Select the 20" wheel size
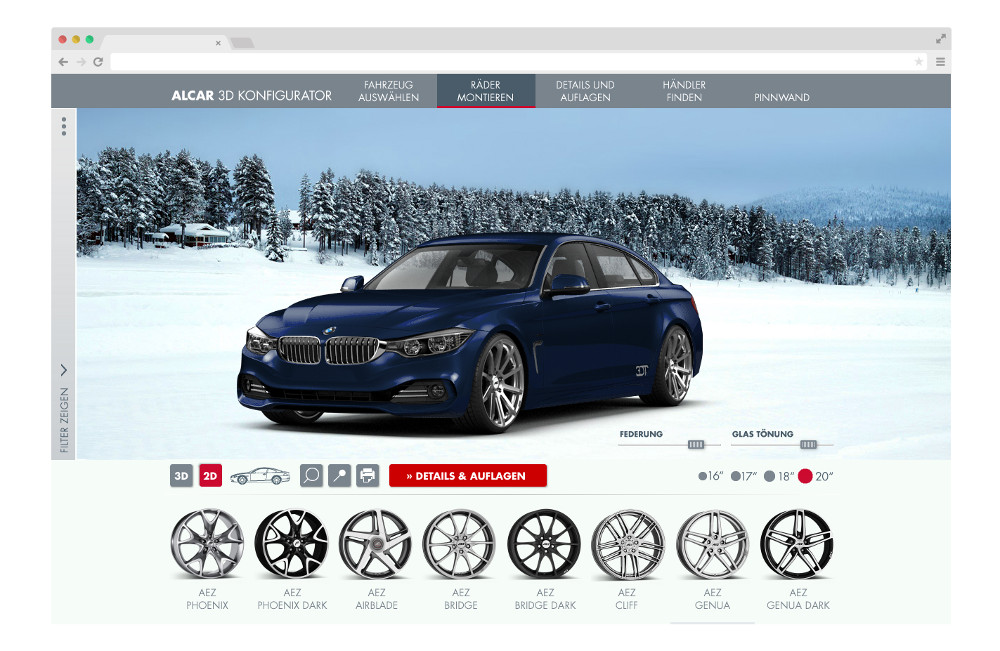This screenshot has height=651, width=1000. coord(816,476)
